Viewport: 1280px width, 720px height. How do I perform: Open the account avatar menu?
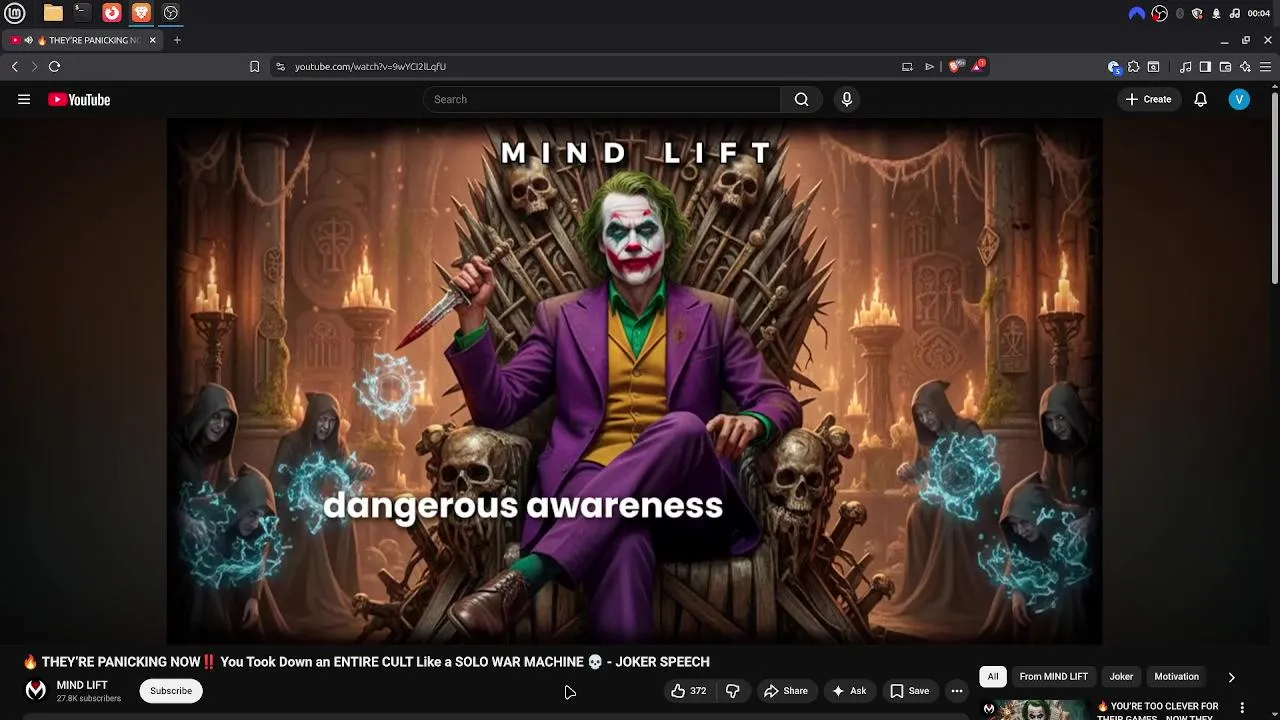(1239, 99)
